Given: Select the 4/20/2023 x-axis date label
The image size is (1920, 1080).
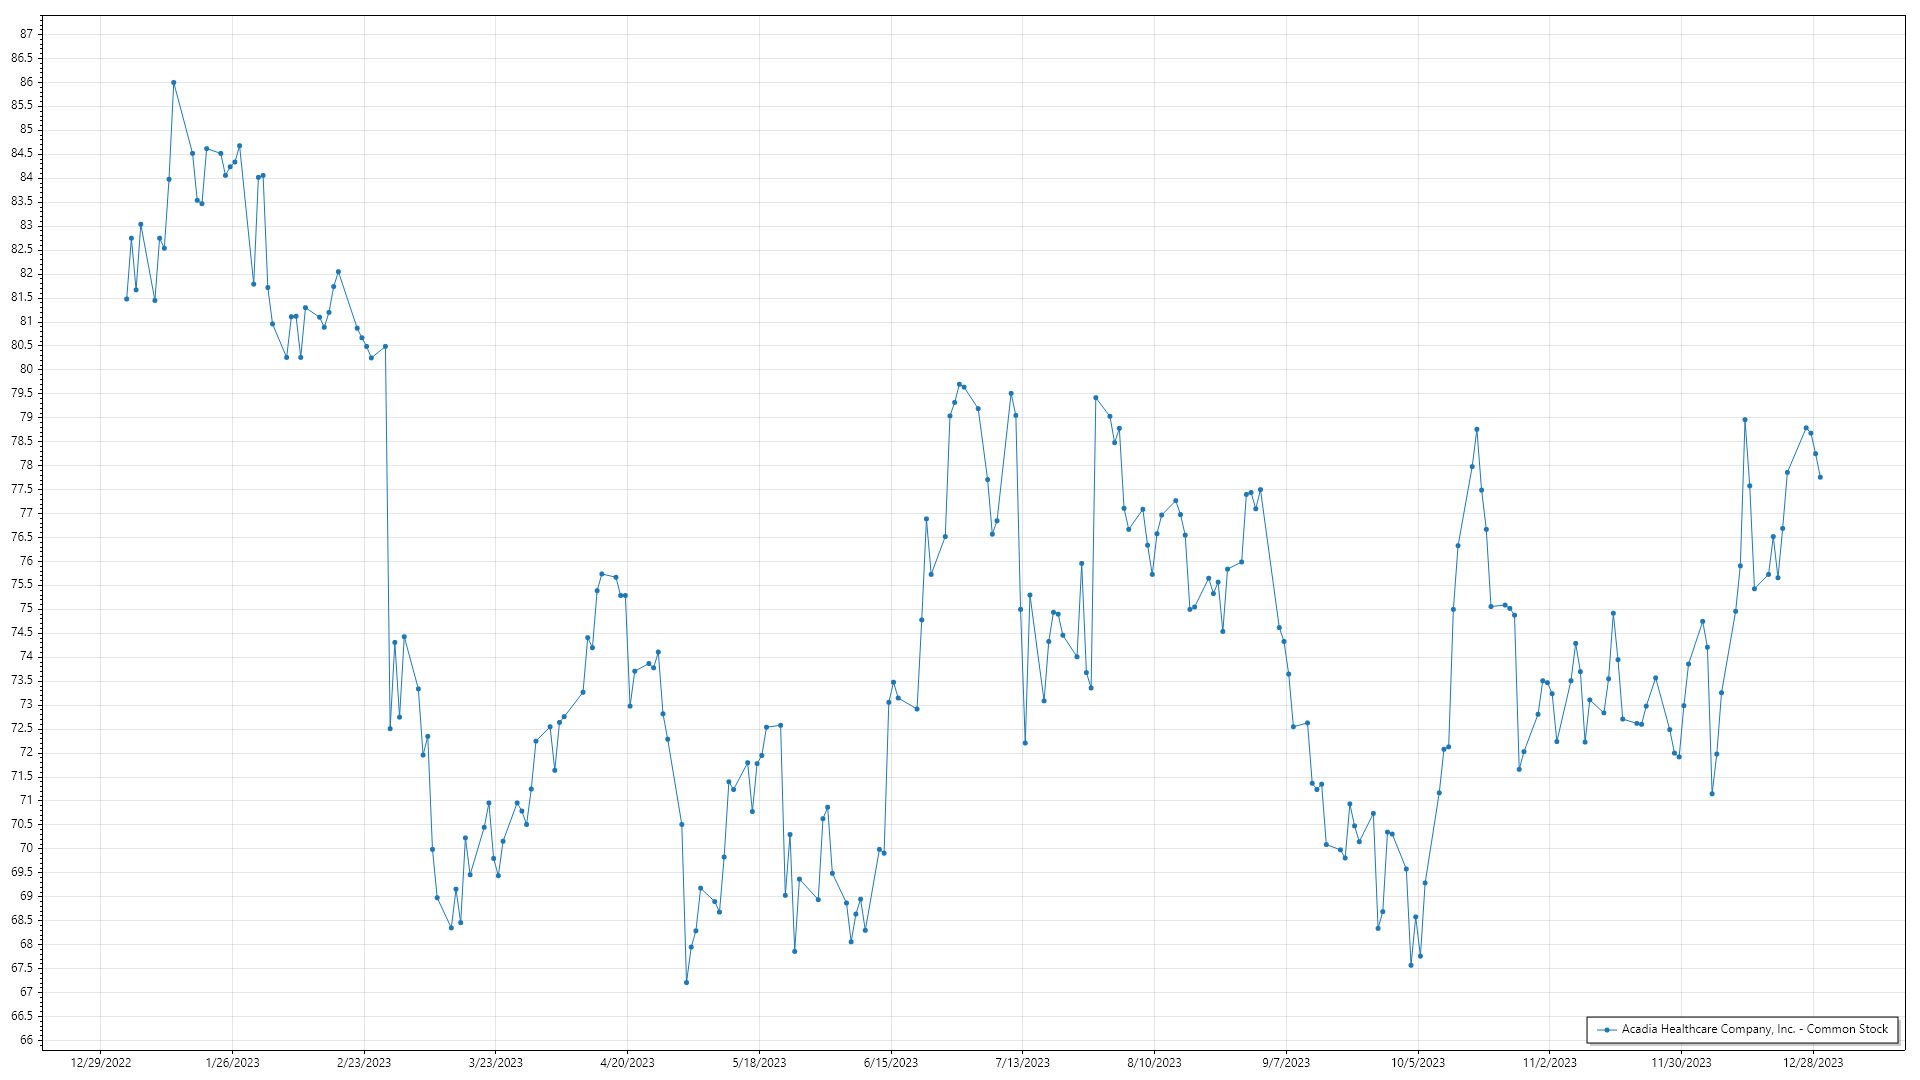Looking at the screenshot, I should click(627, 1063).
